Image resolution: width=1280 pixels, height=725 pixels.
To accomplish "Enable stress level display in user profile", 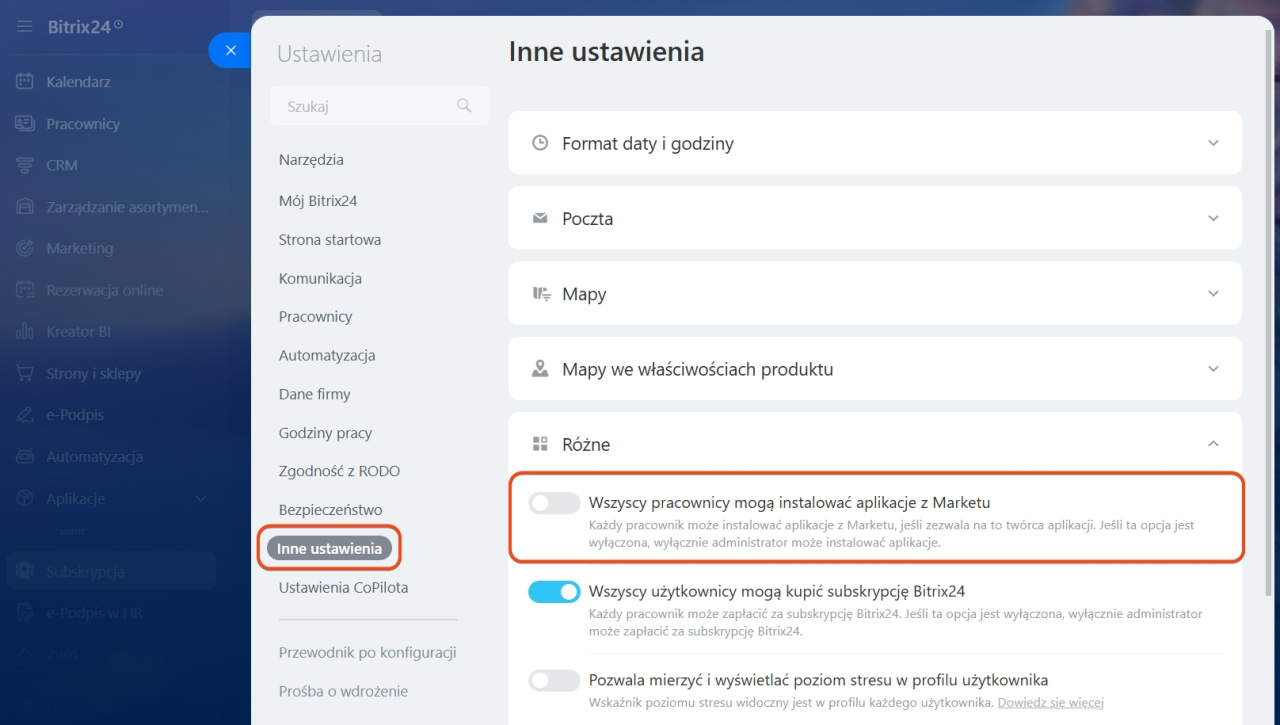I will point(554,681).
